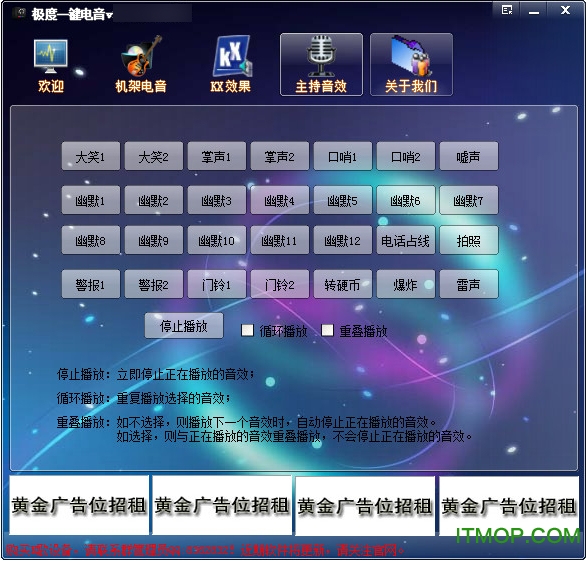Play the 爆炸 explosion effect

click(405, 284)
